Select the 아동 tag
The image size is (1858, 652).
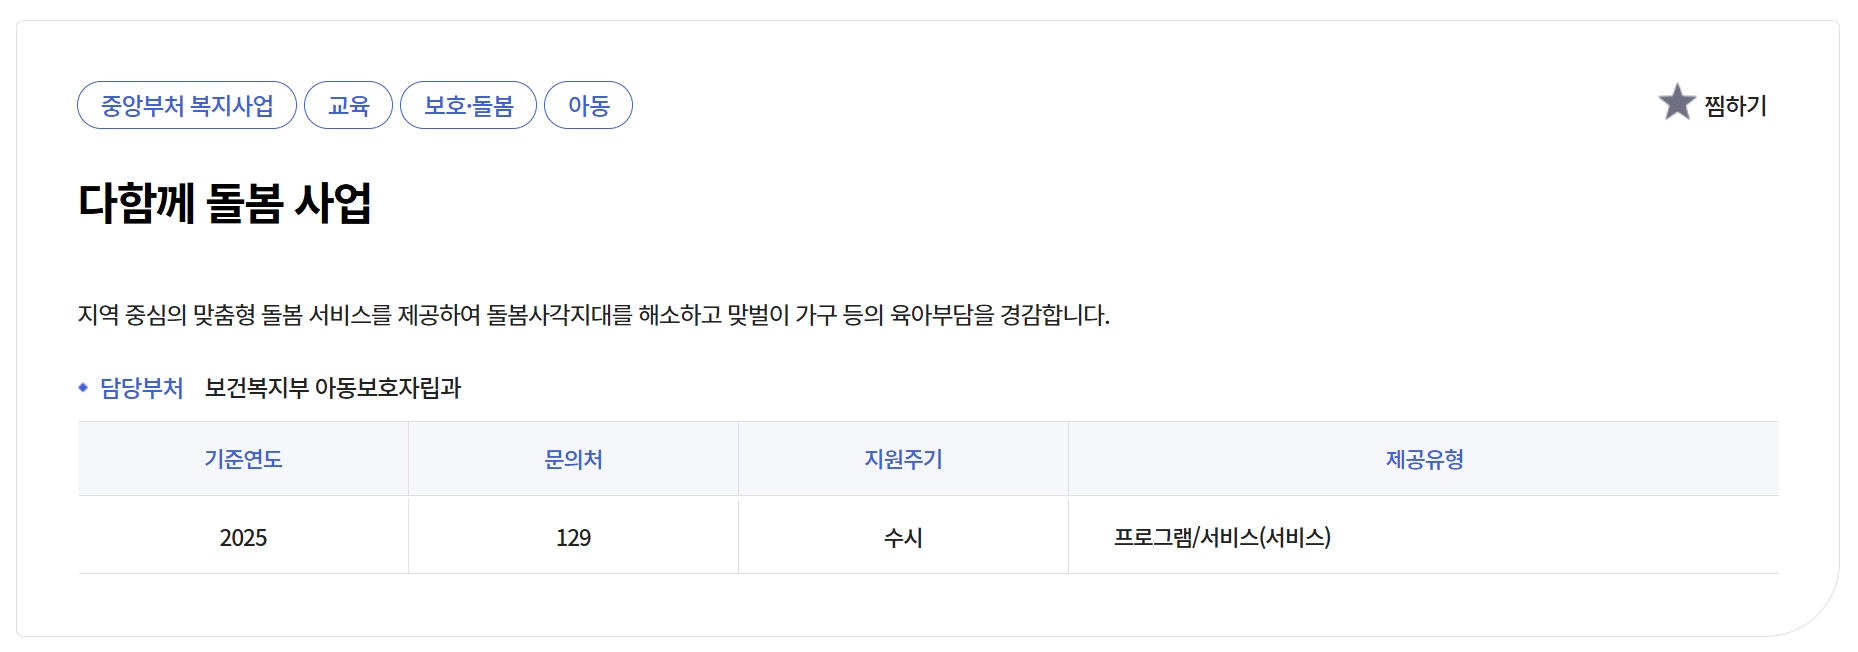589,104
